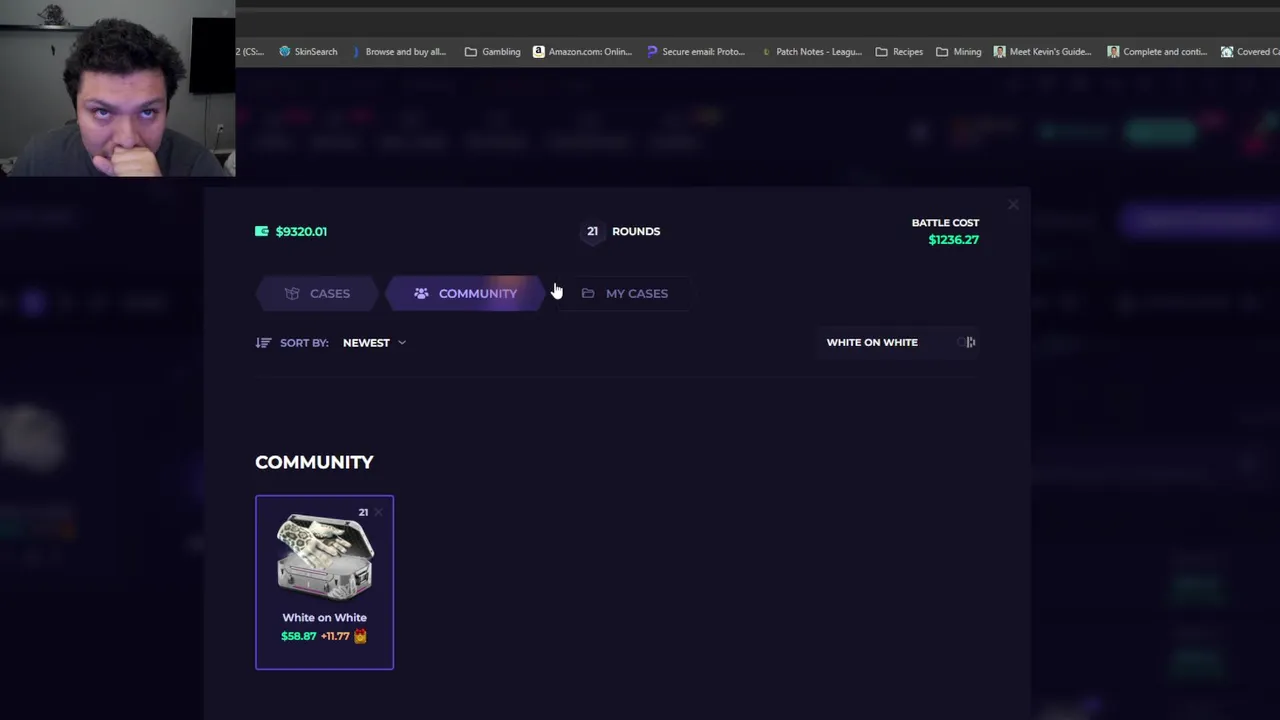Open the Amazon.com bookmark
1280x720 pixels.
coord(582,51)
